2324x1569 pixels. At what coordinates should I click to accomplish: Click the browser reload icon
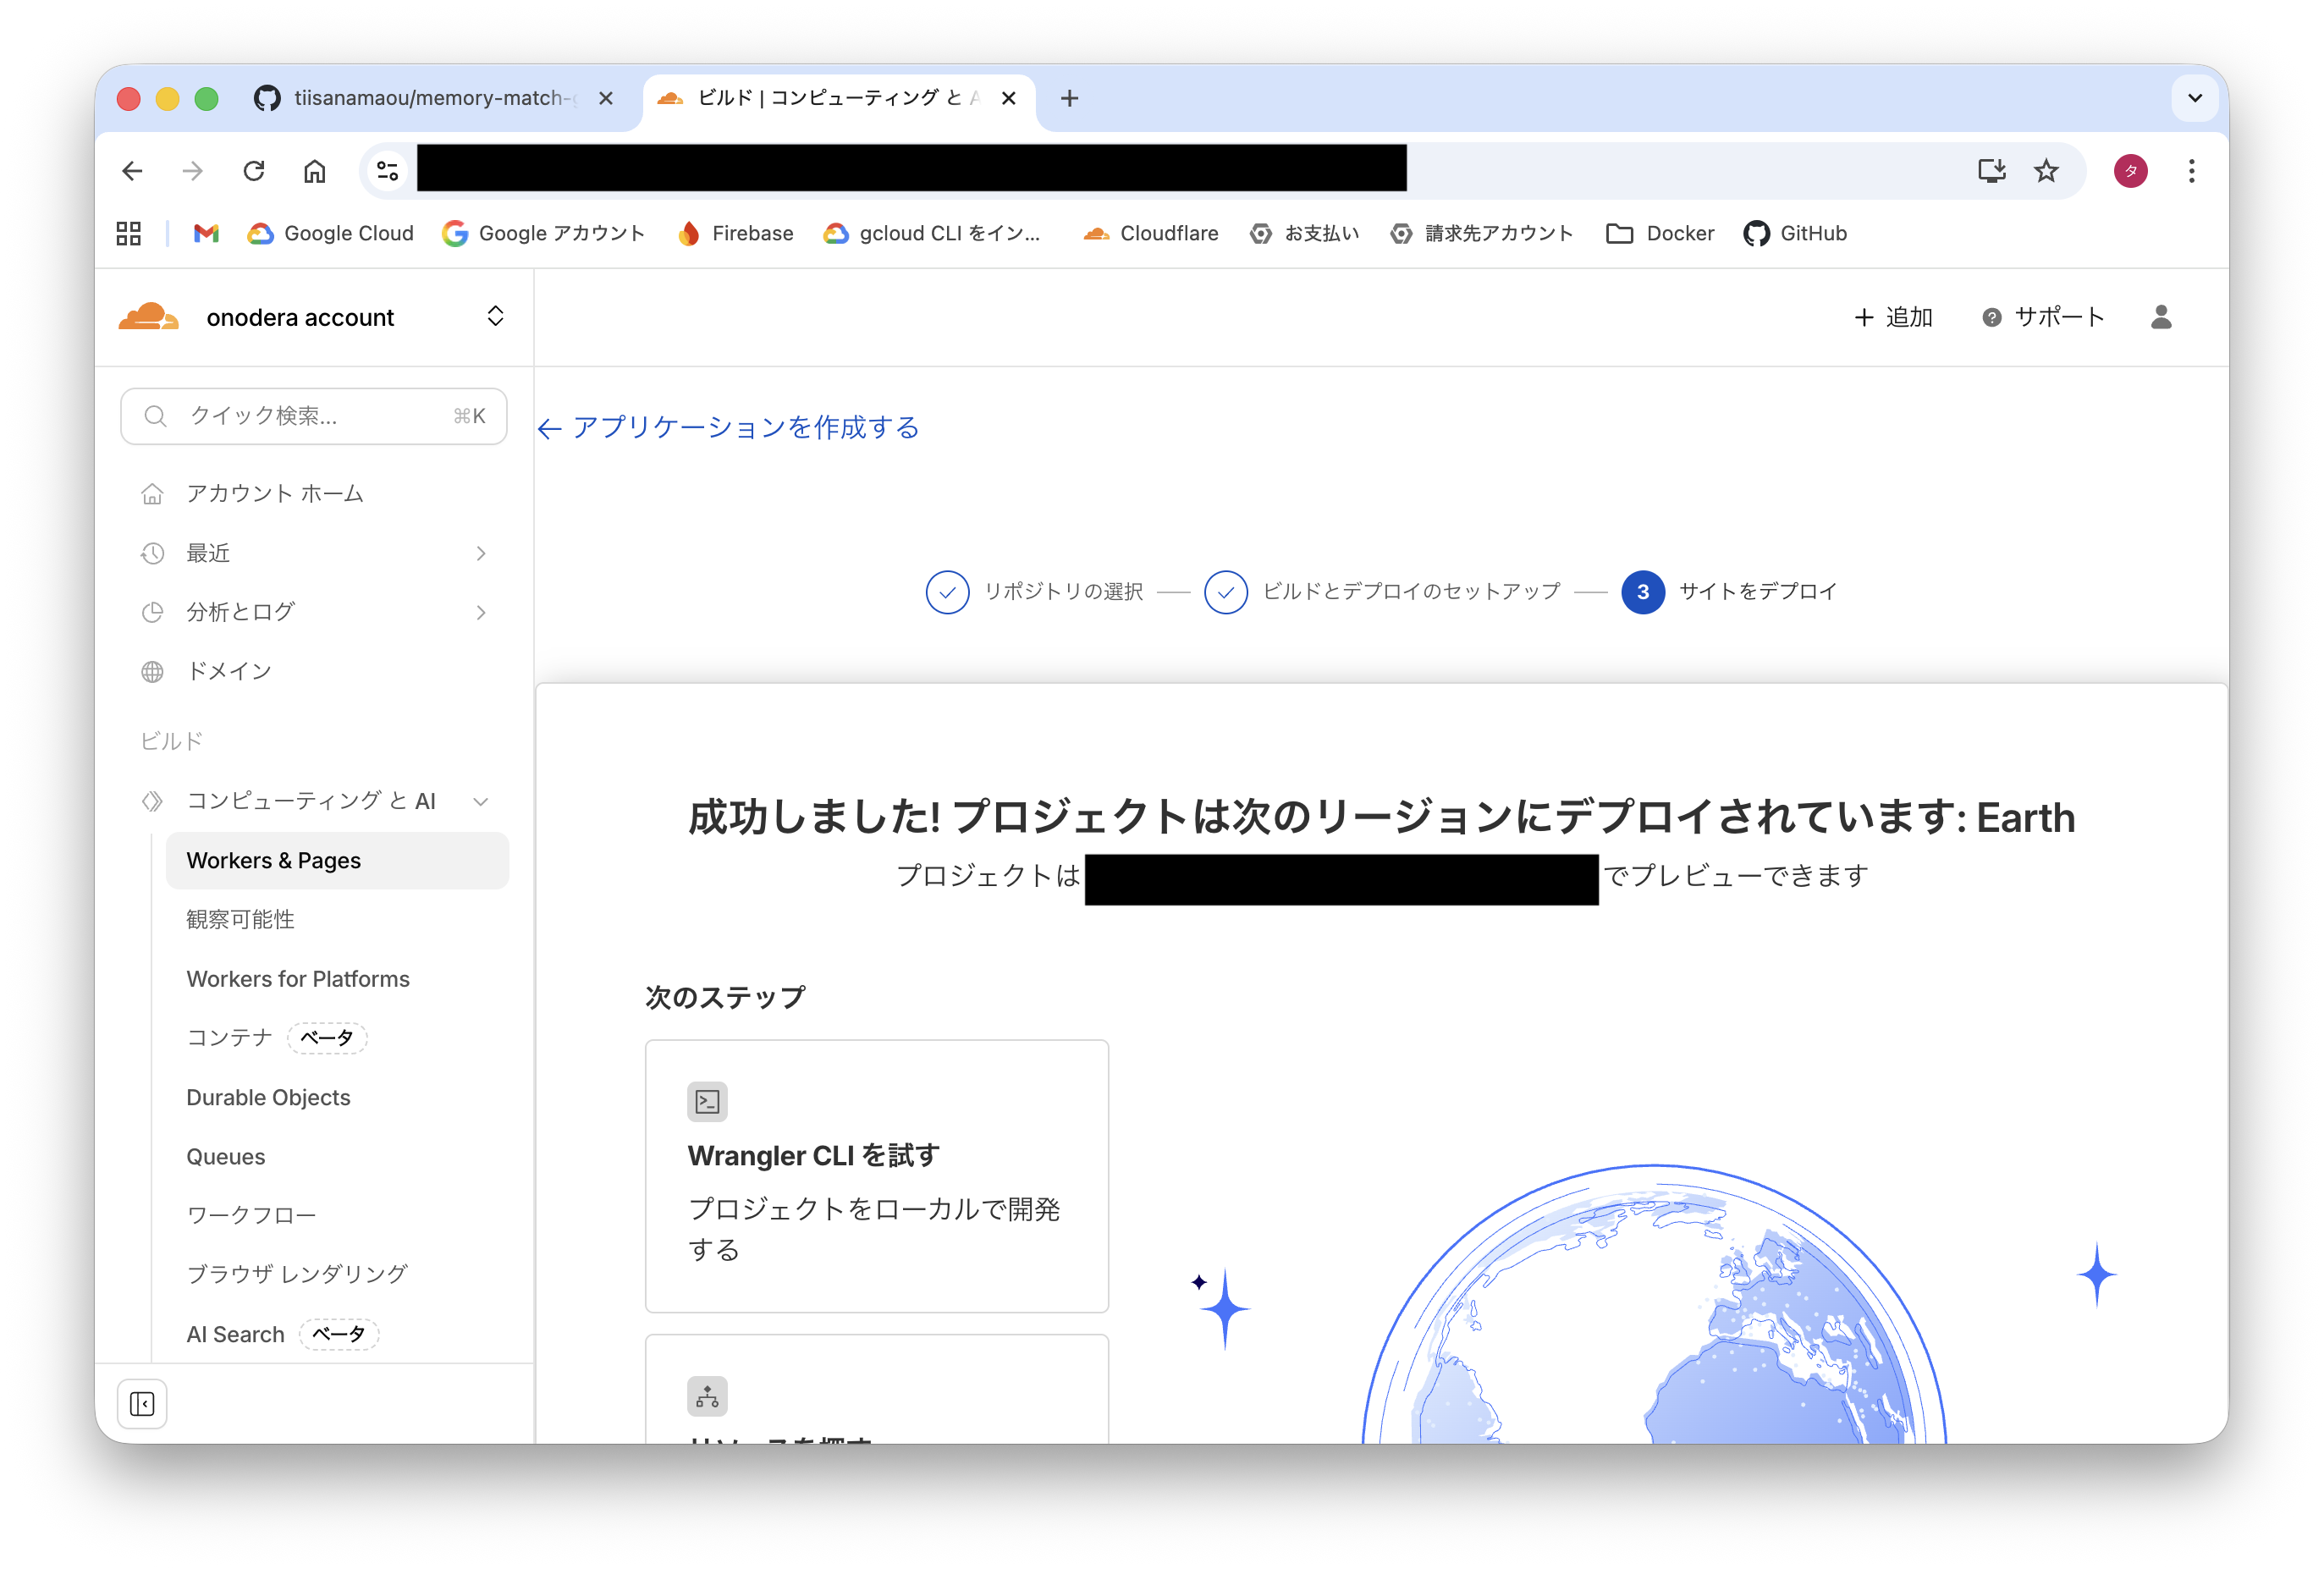click(254, 171)
